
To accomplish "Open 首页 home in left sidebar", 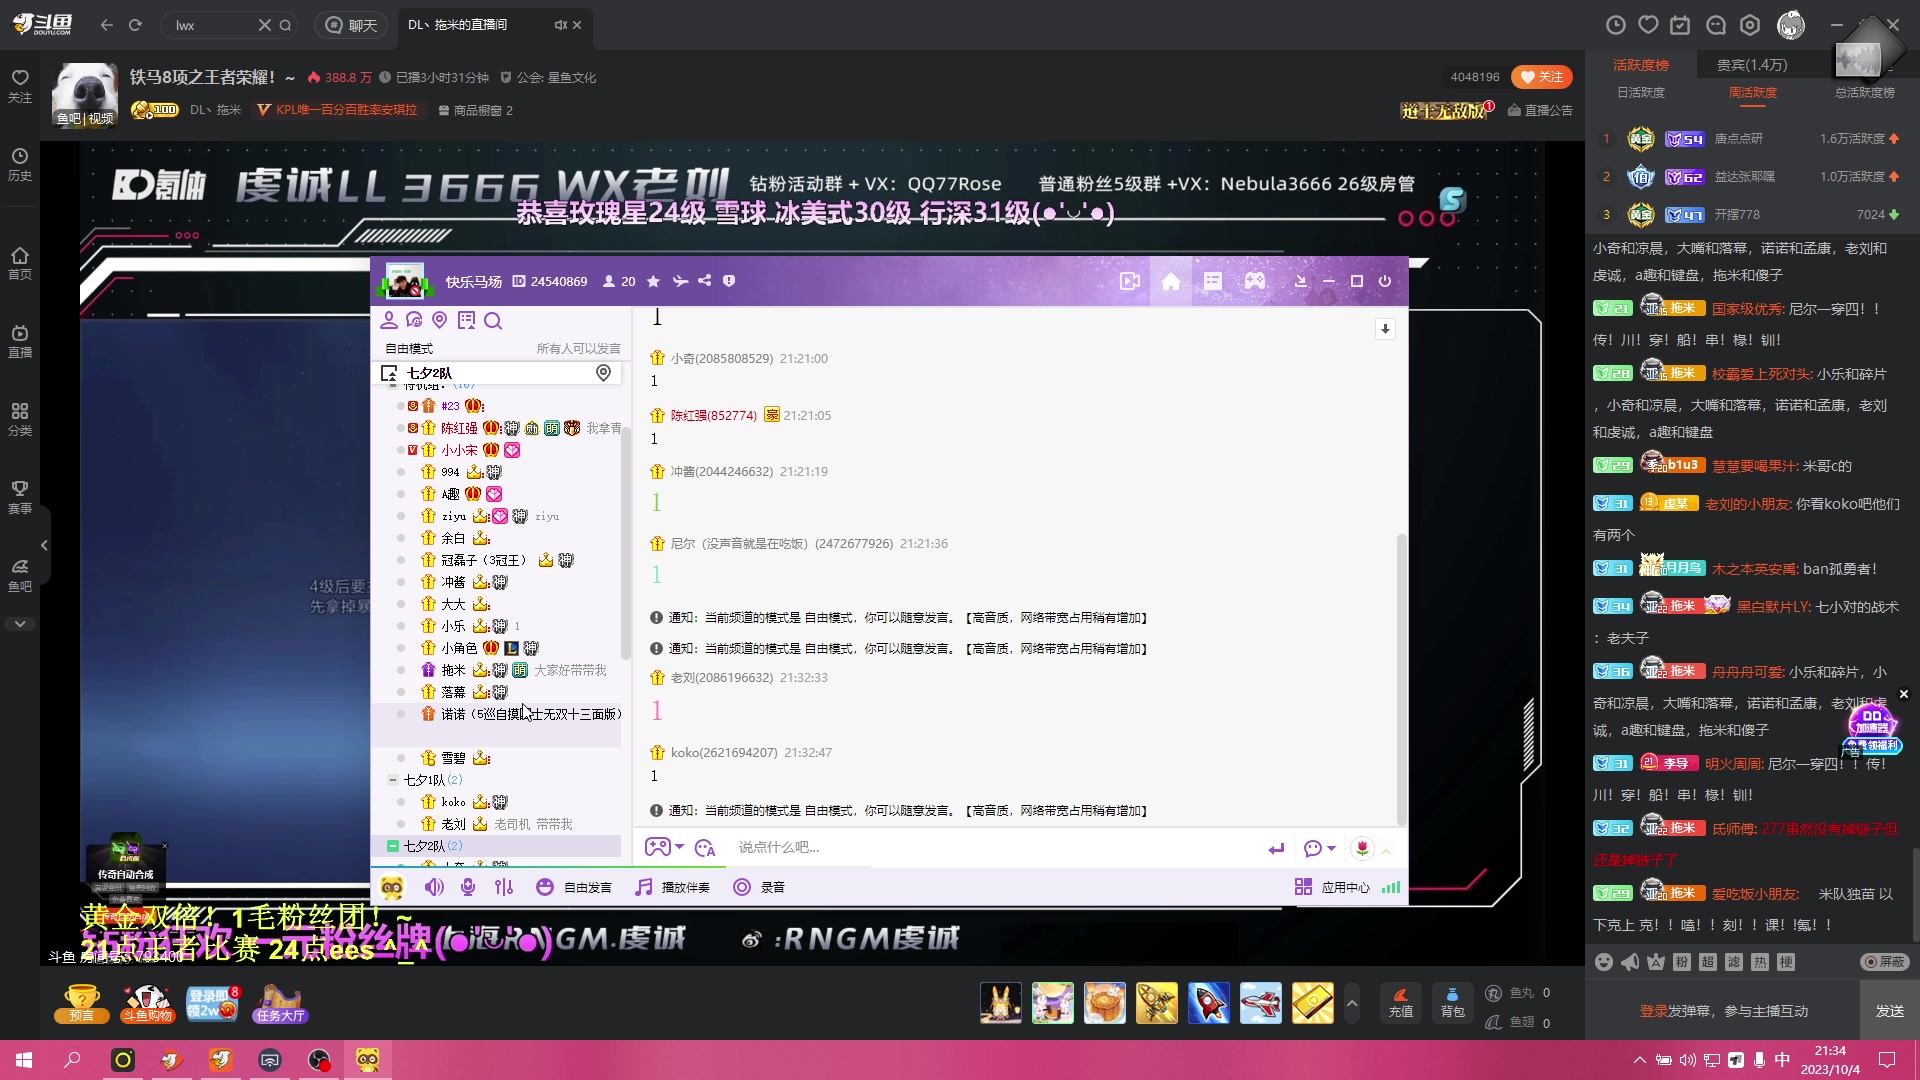I will point(20,264).
